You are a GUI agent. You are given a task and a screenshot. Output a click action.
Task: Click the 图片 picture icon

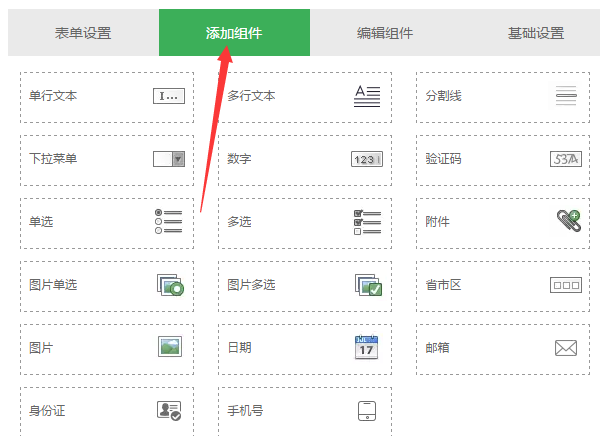point(170,347)
